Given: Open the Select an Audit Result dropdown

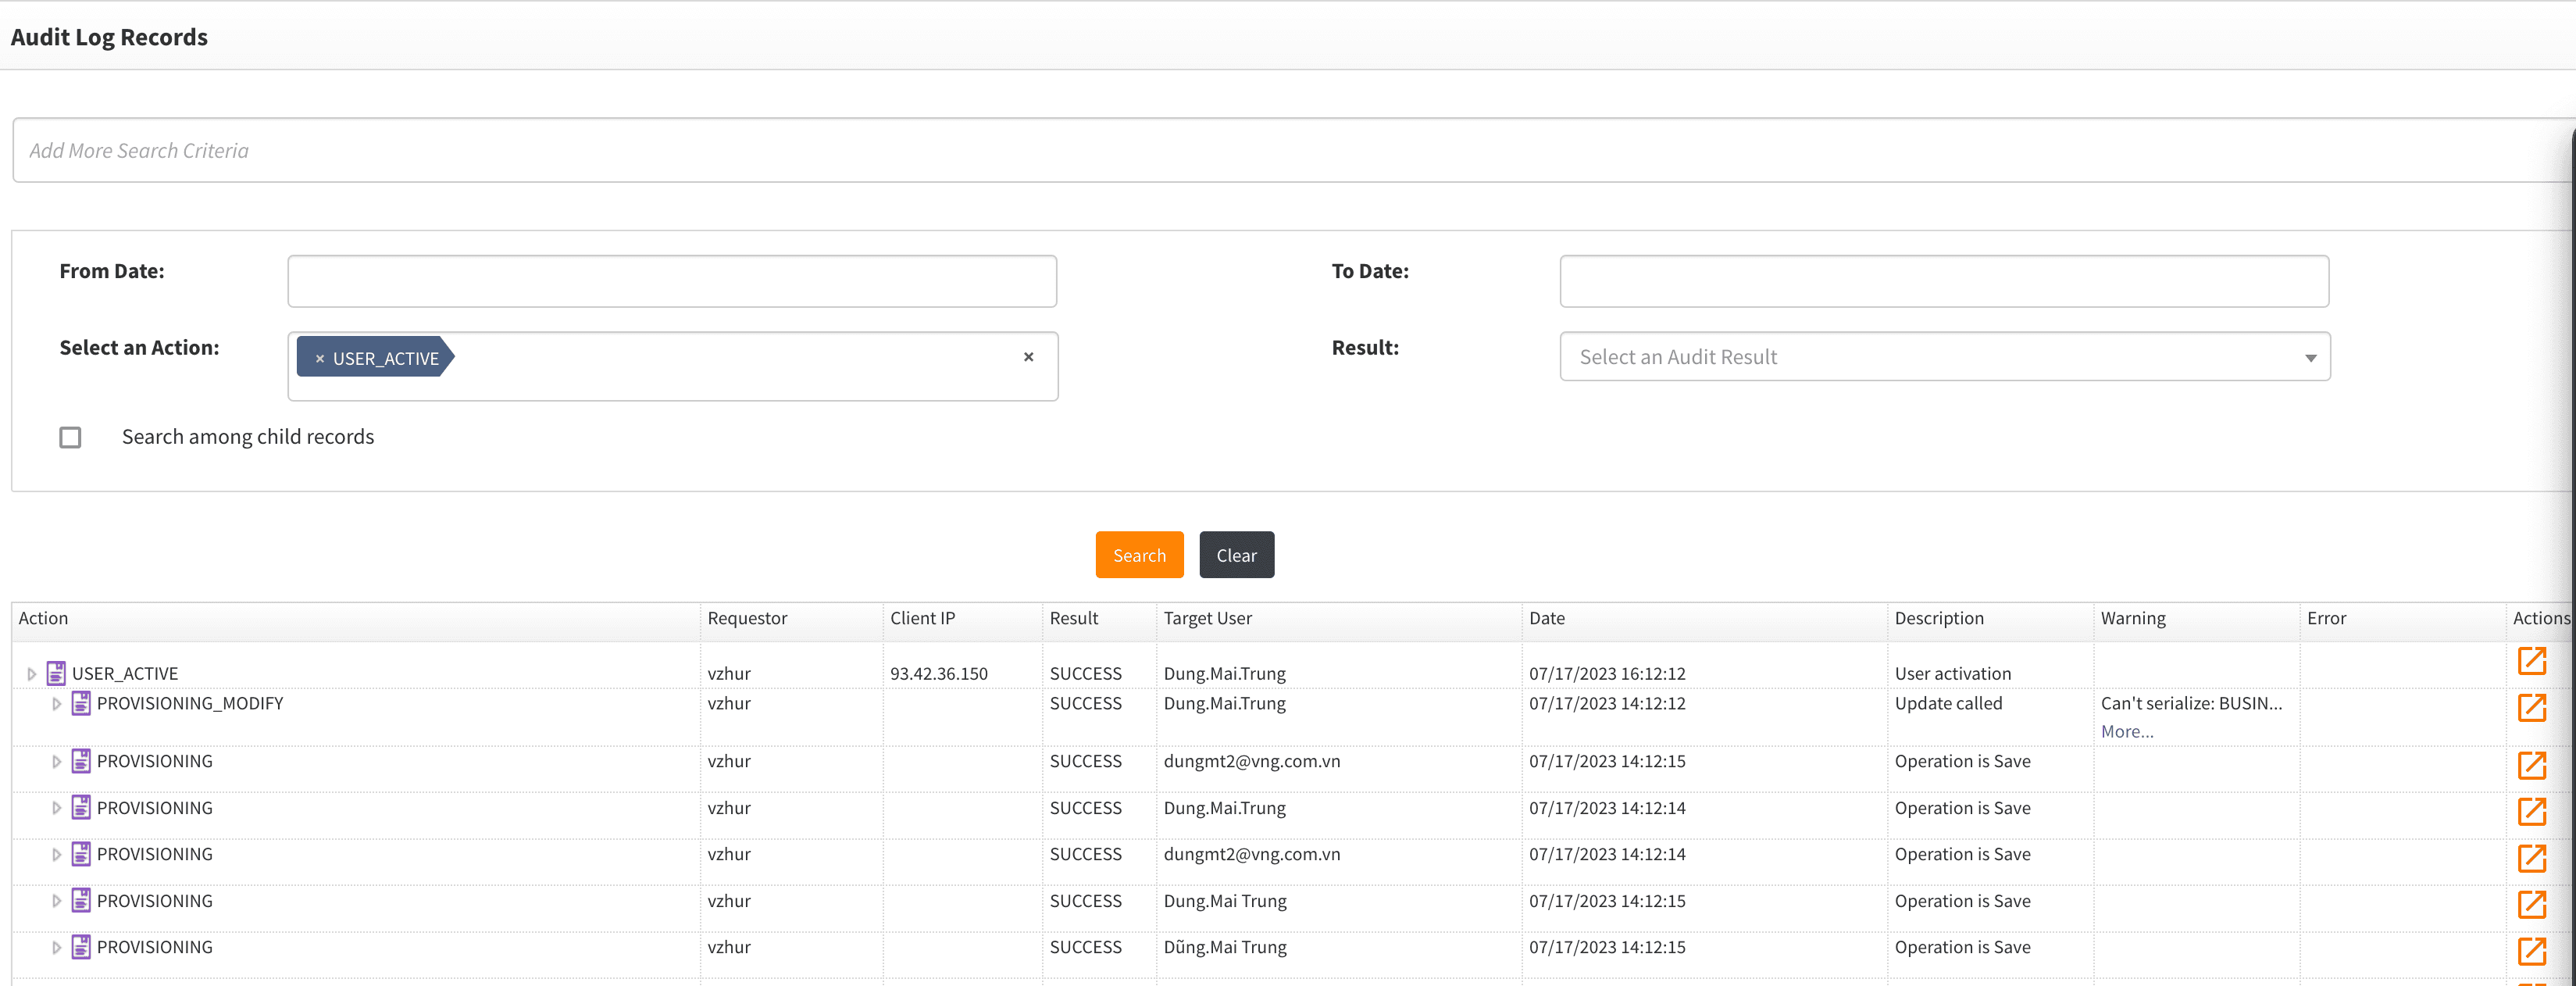Looking at the screenshot, I should click(x=1944, y=357).
